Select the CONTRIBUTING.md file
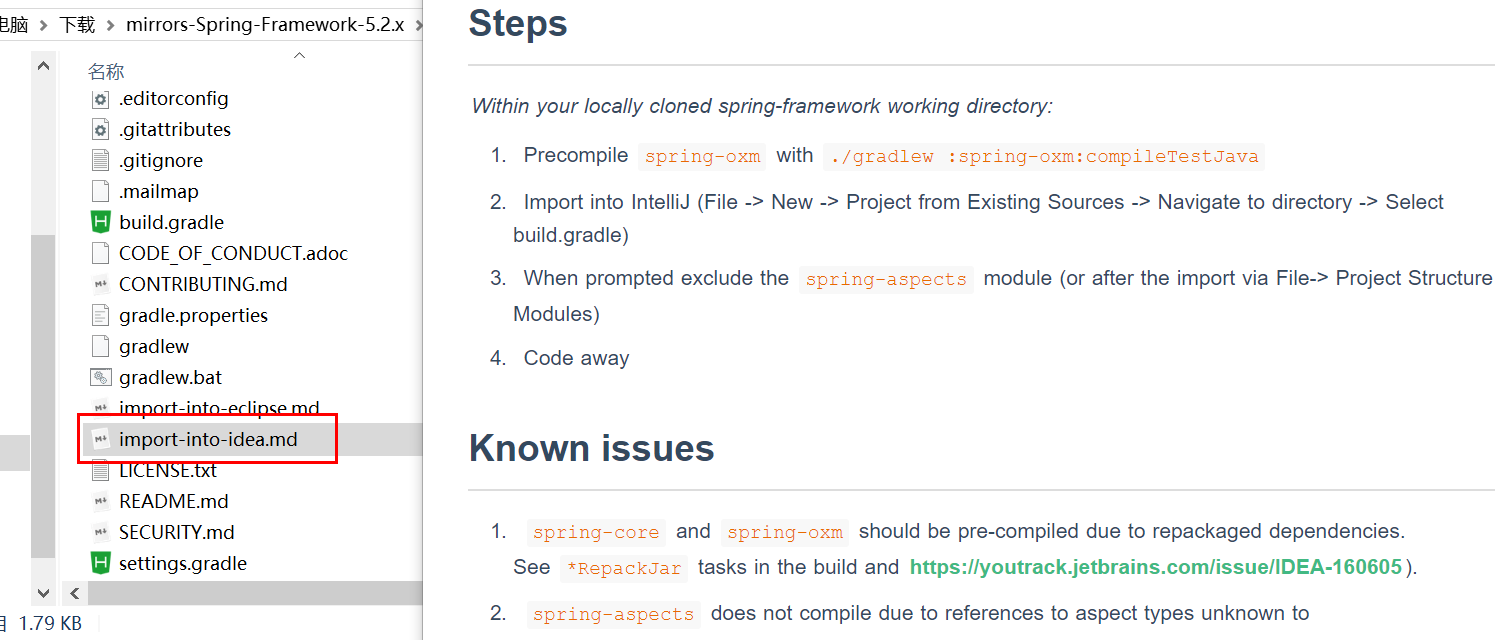The height and width of the screenshot is (640, 1495). click(x=202, y=284)
